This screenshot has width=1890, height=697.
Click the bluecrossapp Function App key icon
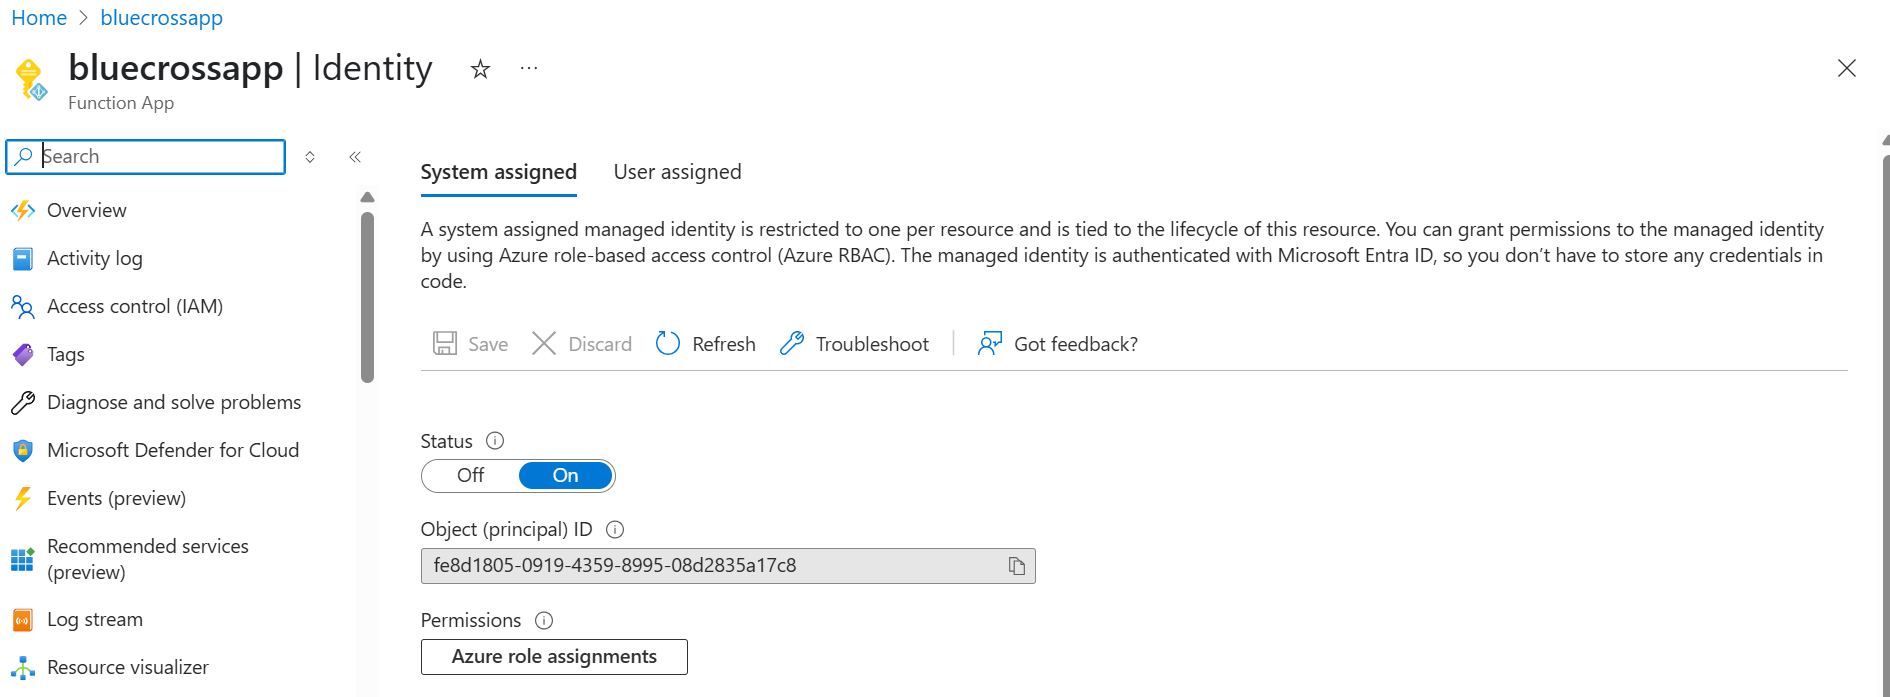click(30, 80)
